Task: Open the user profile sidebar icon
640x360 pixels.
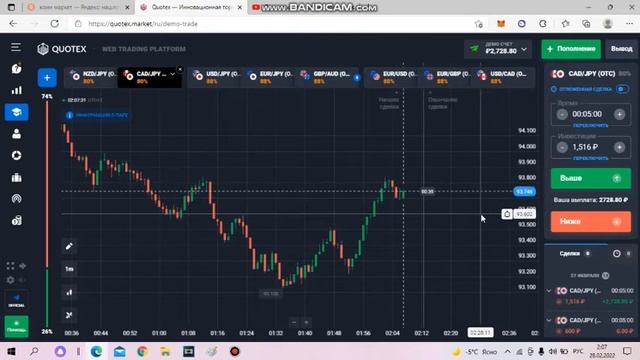Action: (x=16, y=133)
